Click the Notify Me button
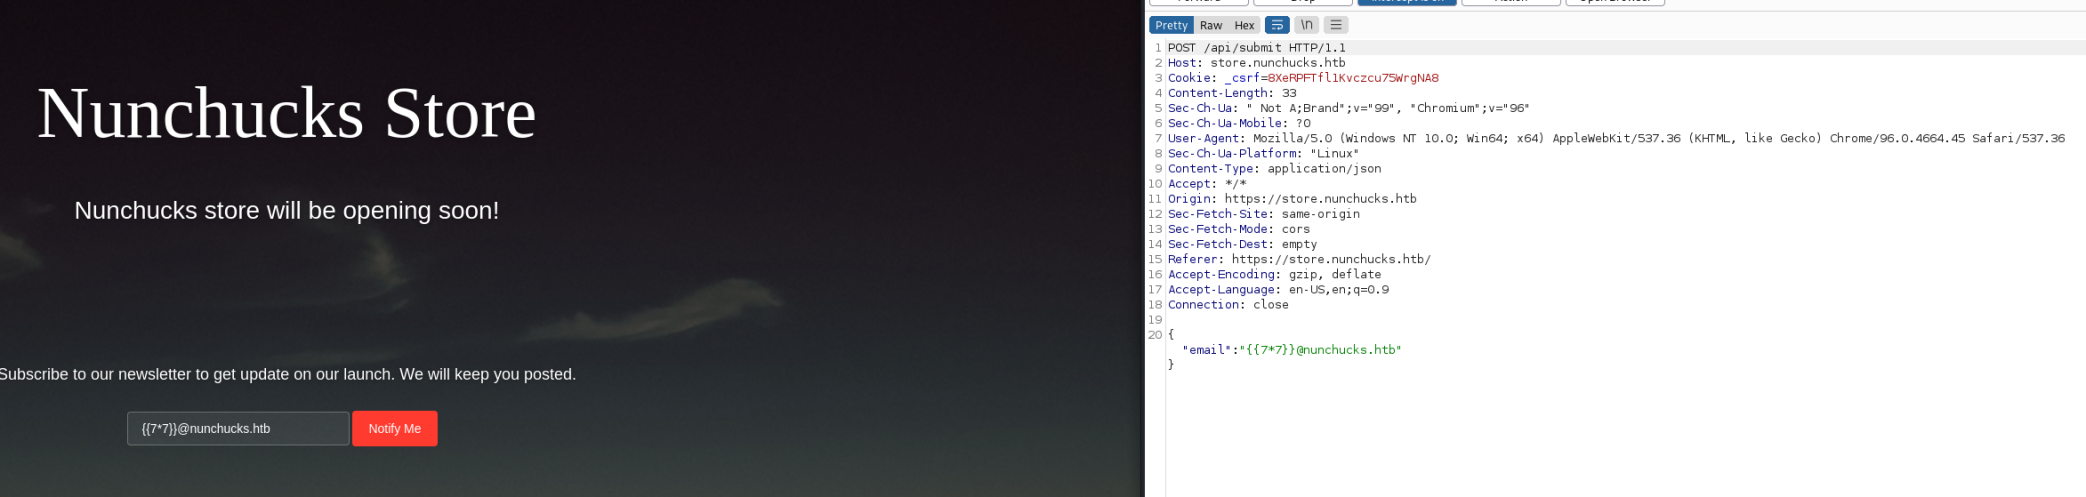Image resolution: width=2086 pixels, height=497 pixels. [394, 428]
